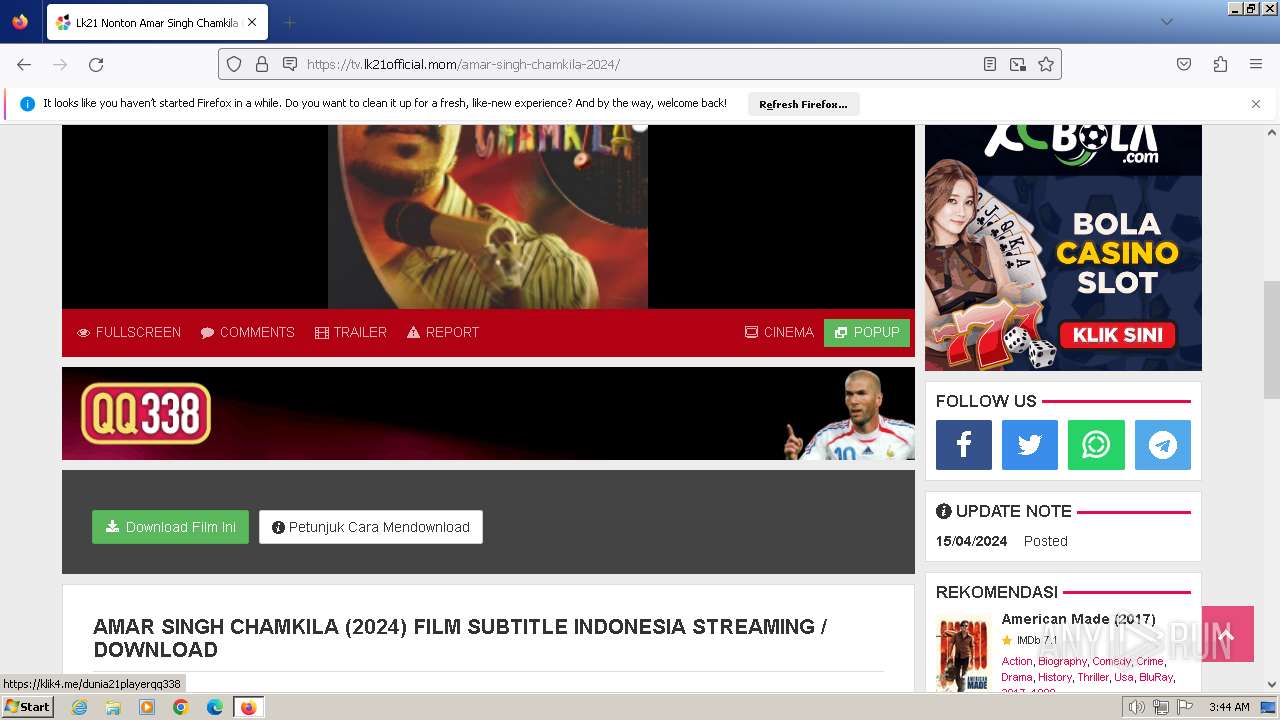Bookmark this page with the star
The width and height of the screenshot is (1280, 720).
[1046, 64]
